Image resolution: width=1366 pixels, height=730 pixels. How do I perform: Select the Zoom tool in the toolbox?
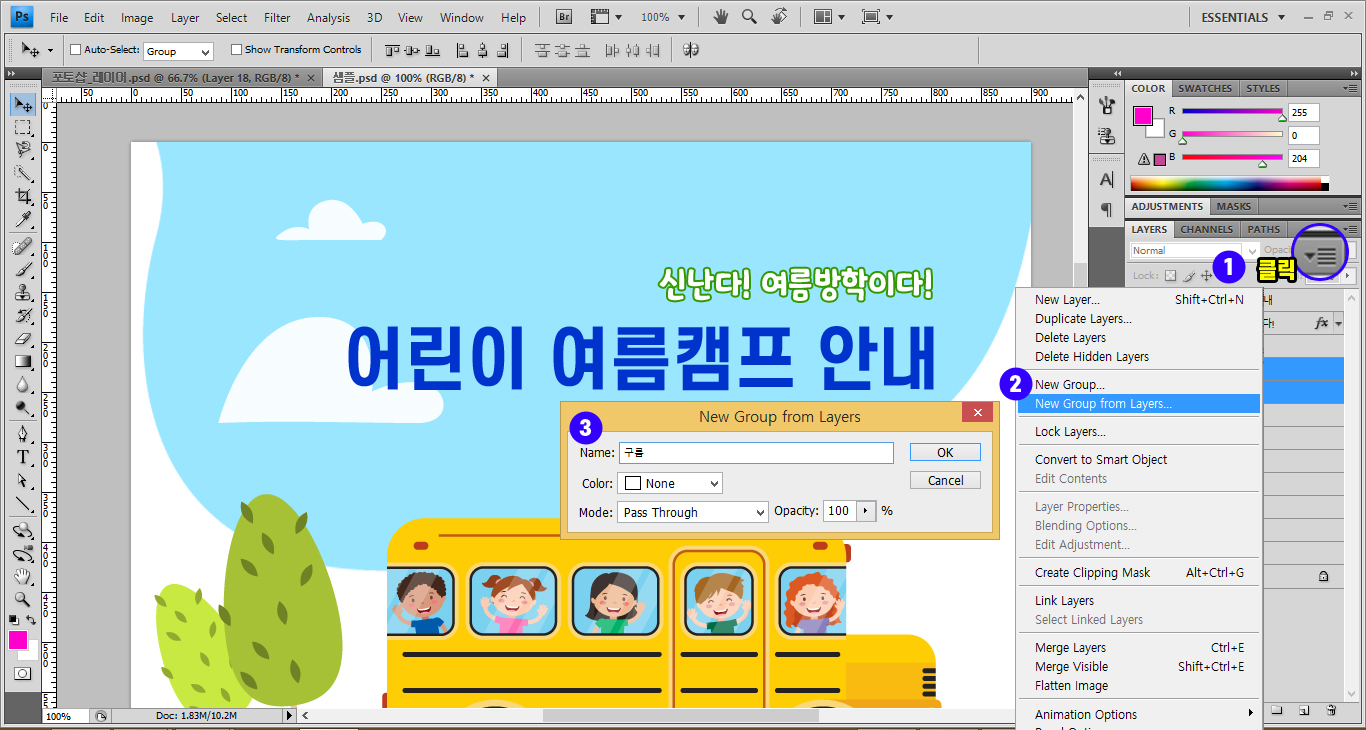pos(23,600)
